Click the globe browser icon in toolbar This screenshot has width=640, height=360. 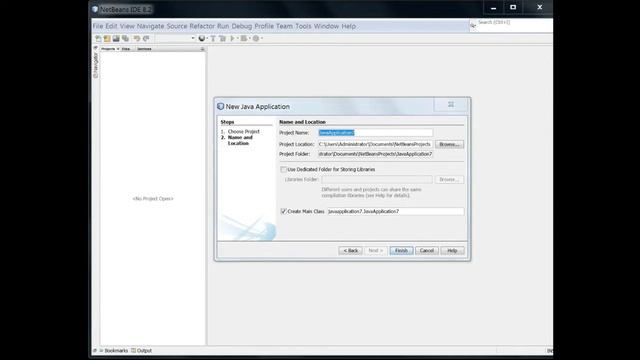coord(202,38)
